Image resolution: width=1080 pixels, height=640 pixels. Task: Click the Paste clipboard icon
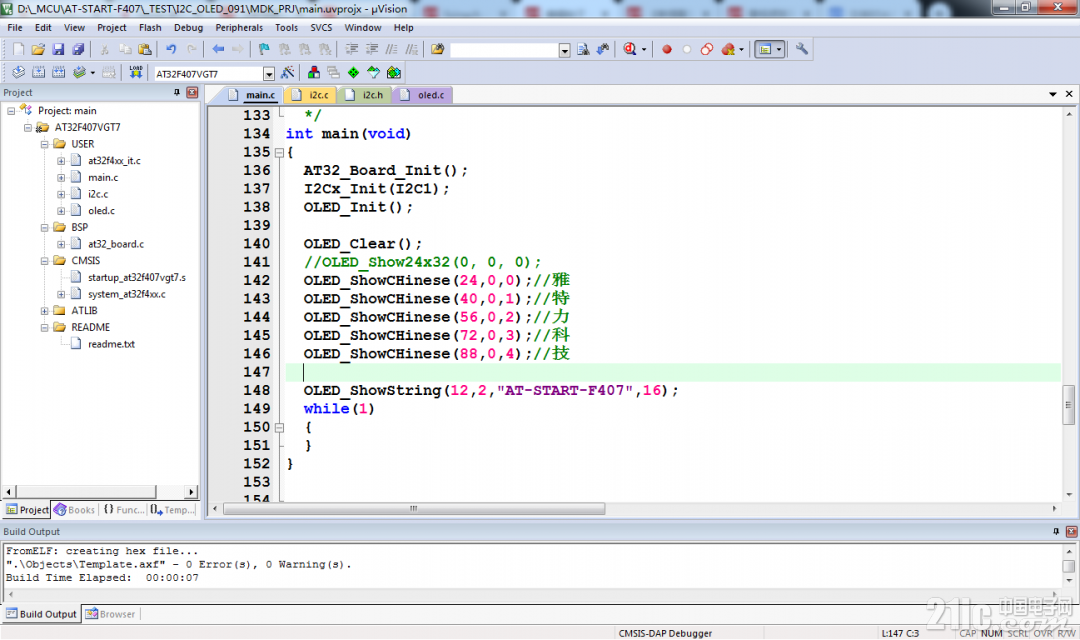click(145, 50)
